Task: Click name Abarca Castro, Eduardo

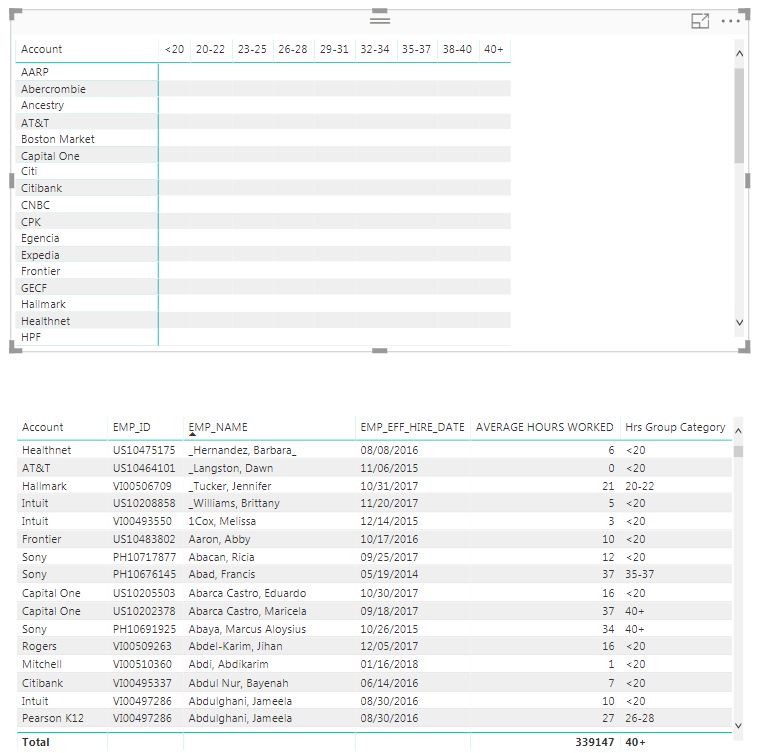Action: click(247, 593)
